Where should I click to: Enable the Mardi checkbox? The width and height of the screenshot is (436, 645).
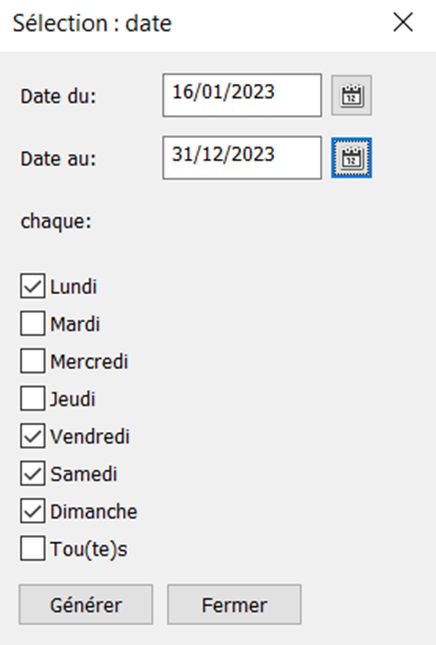coord(32,323)
